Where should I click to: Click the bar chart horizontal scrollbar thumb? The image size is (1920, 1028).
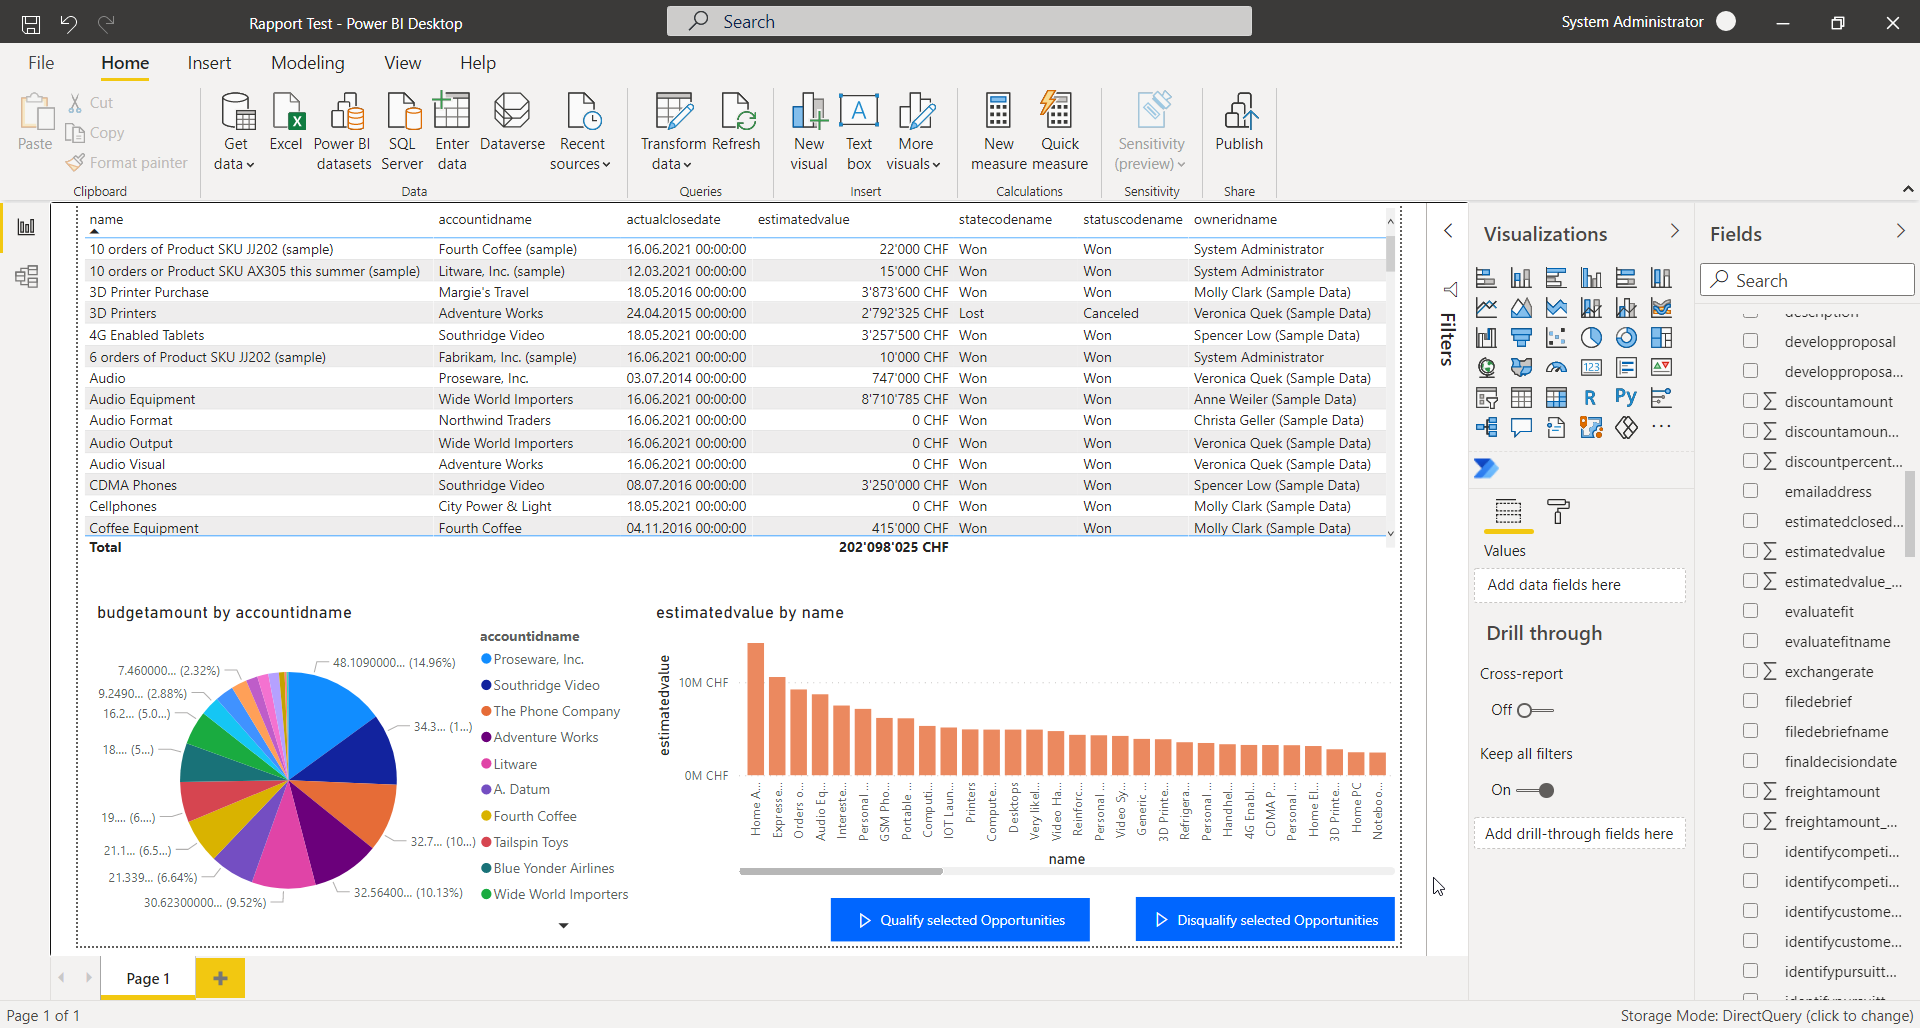[841, 871]
